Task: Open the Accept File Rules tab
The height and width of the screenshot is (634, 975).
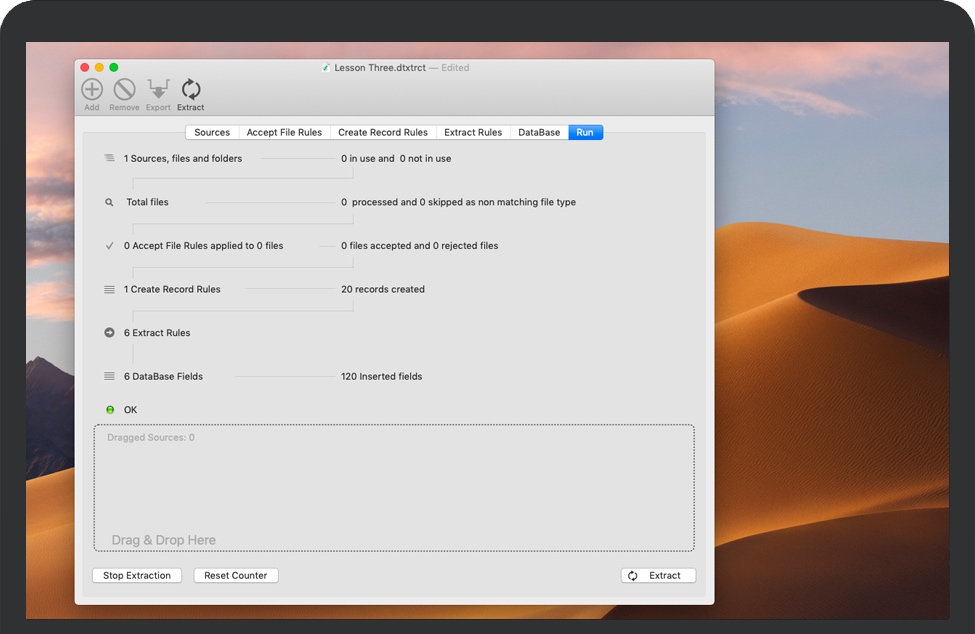Action: 286,131
